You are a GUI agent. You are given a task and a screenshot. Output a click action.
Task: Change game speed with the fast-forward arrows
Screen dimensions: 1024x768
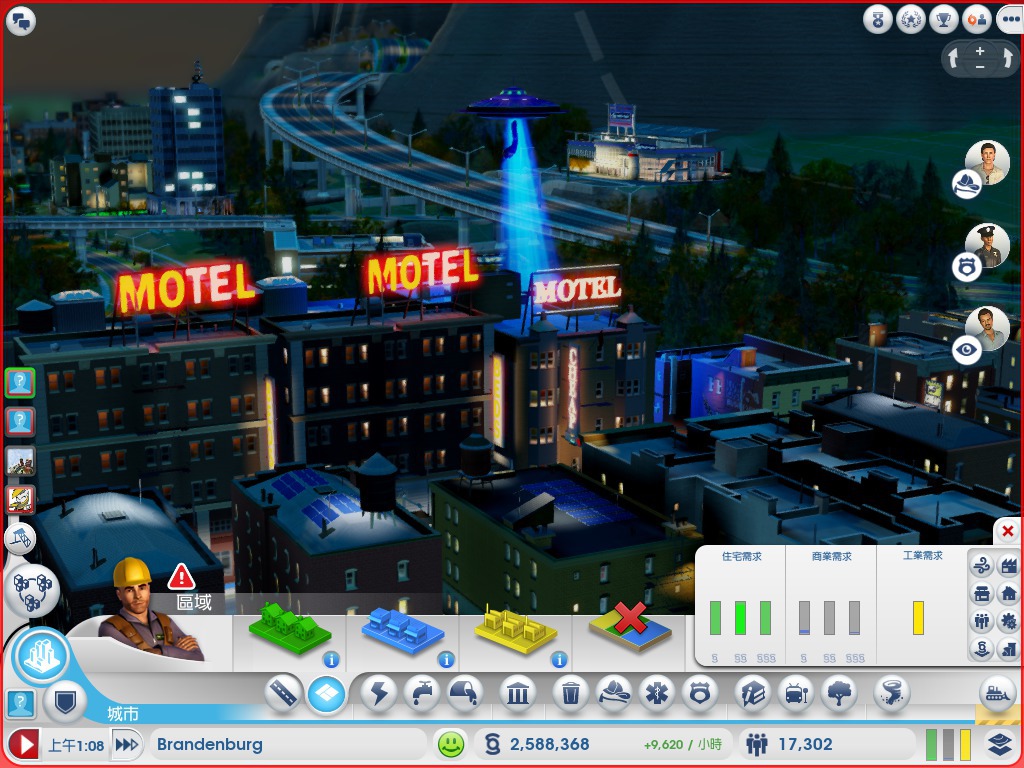pyautogui.click(x=127, y=744)
